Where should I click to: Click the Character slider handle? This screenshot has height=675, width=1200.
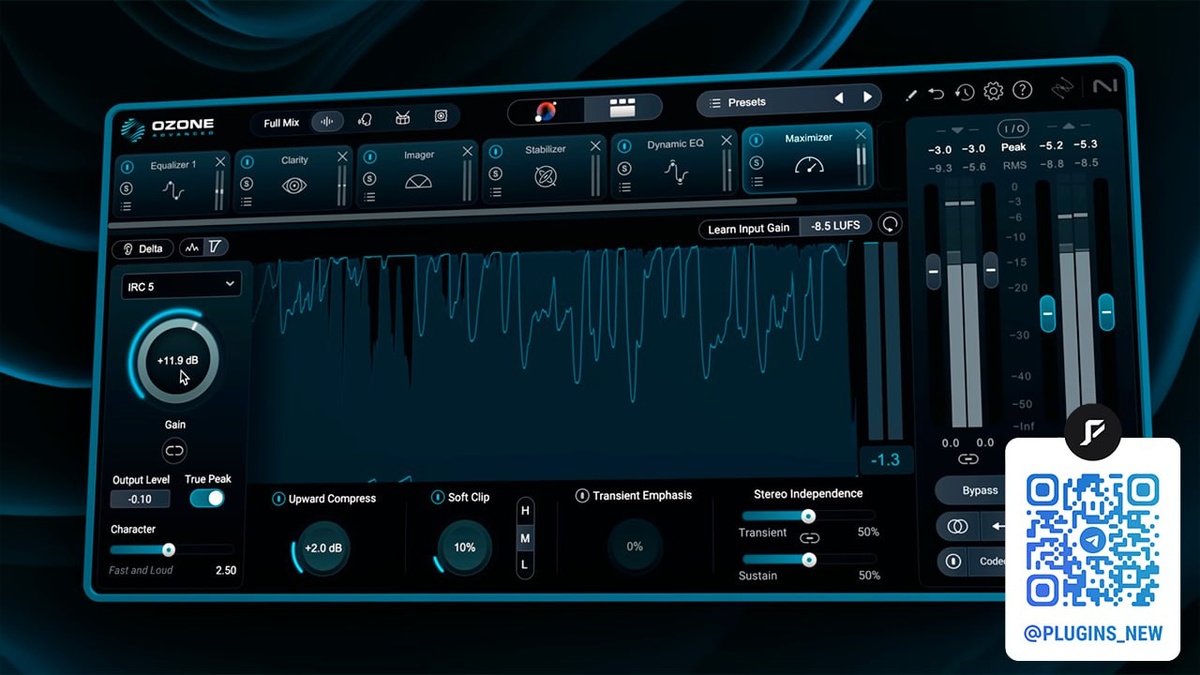click(168, 549)
